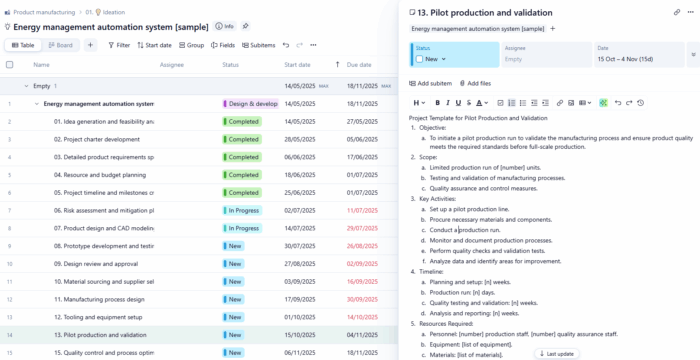Click the Name column header
The width and height of the screenshot is (700, 360).
(x=41, y=65)
